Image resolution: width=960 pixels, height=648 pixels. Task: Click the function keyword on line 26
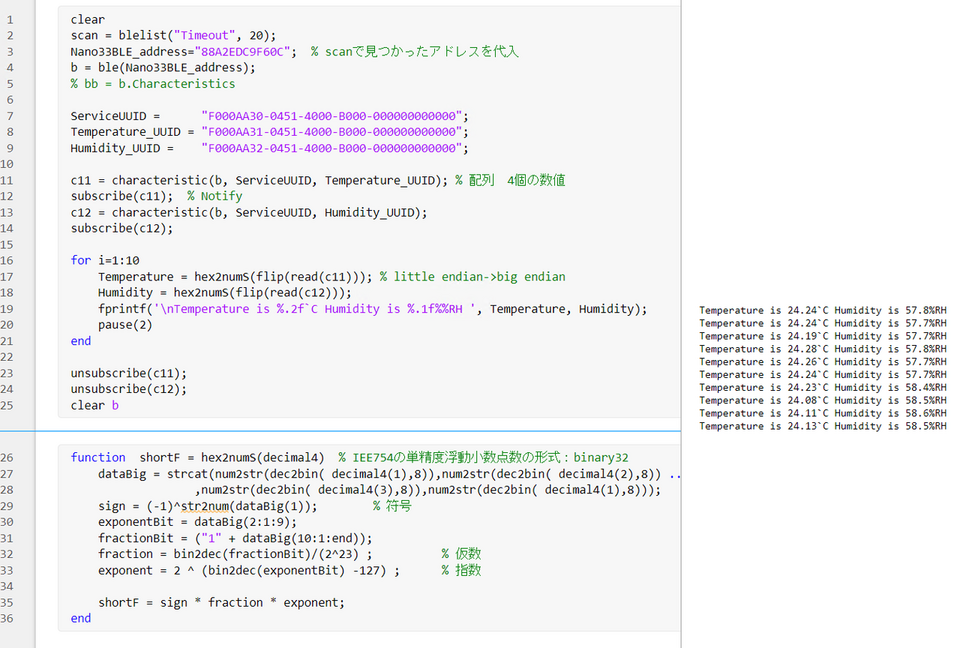point(98,458)
